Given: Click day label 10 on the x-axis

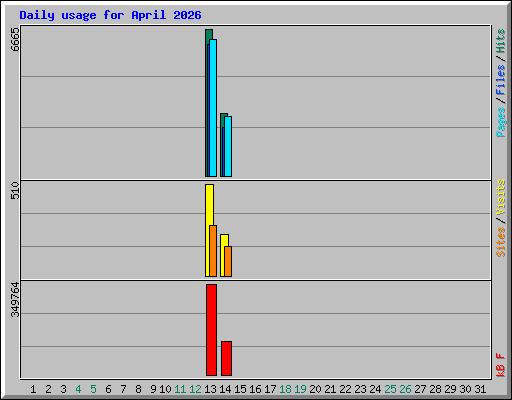Looking at the screenshot, I should point(165,389).
